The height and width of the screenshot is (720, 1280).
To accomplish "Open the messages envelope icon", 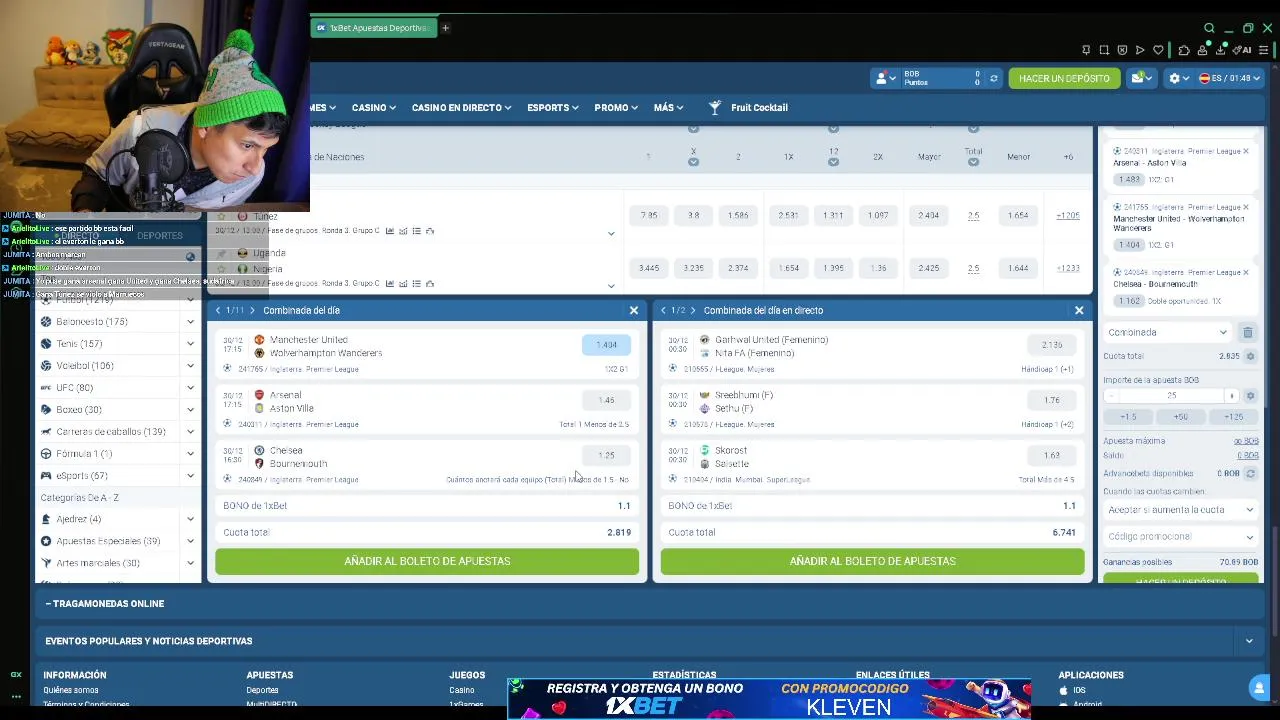I will click(x=1140, y=78).
